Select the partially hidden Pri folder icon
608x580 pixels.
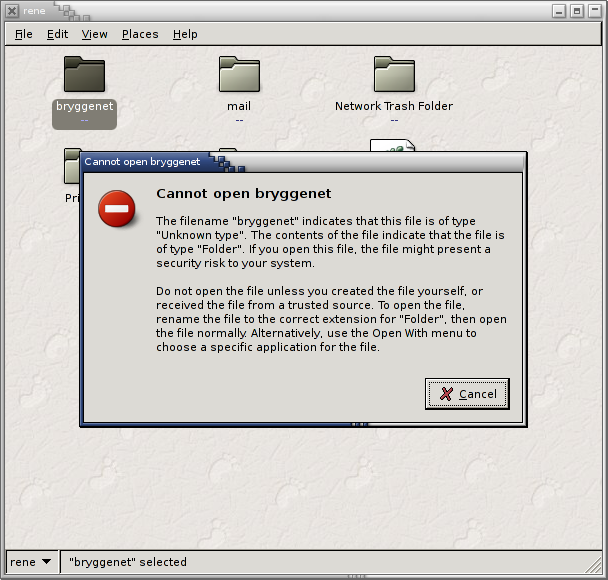coord(72,166)
